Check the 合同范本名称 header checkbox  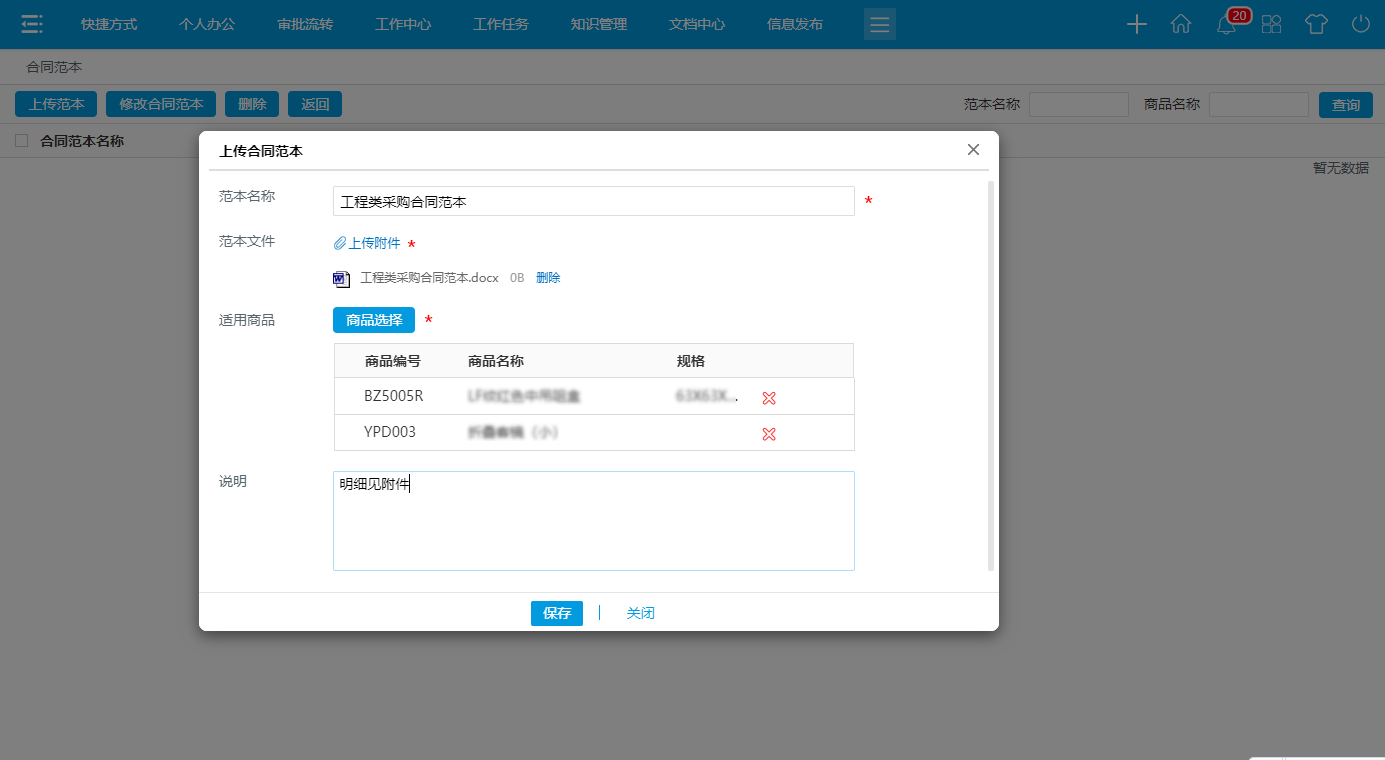click(x=21, y=141)
